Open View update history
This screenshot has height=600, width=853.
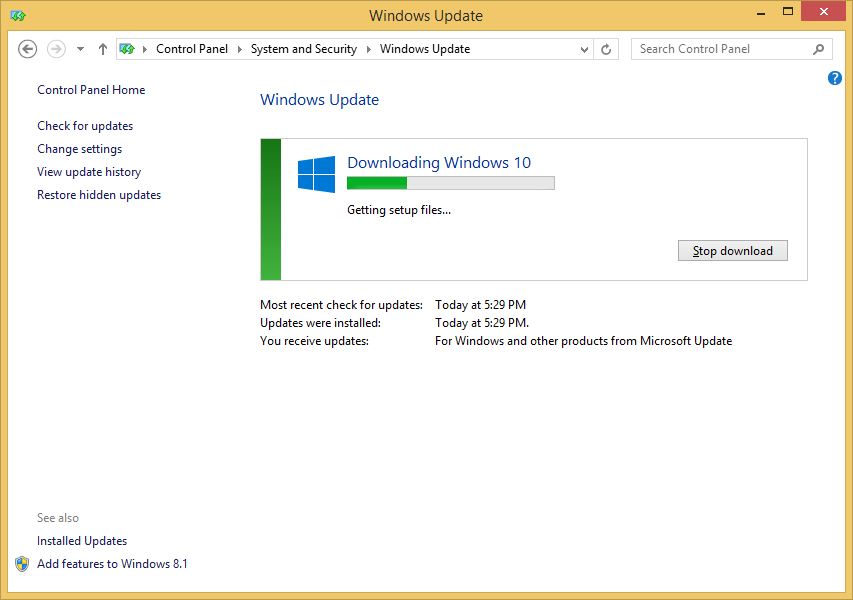(89, 172)
